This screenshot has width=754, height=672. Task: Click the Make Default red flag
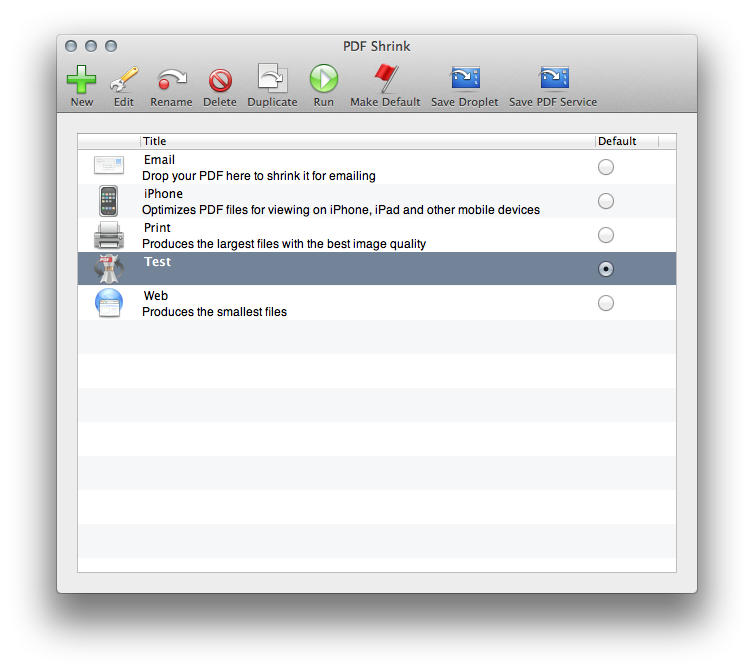pos(386,78)
